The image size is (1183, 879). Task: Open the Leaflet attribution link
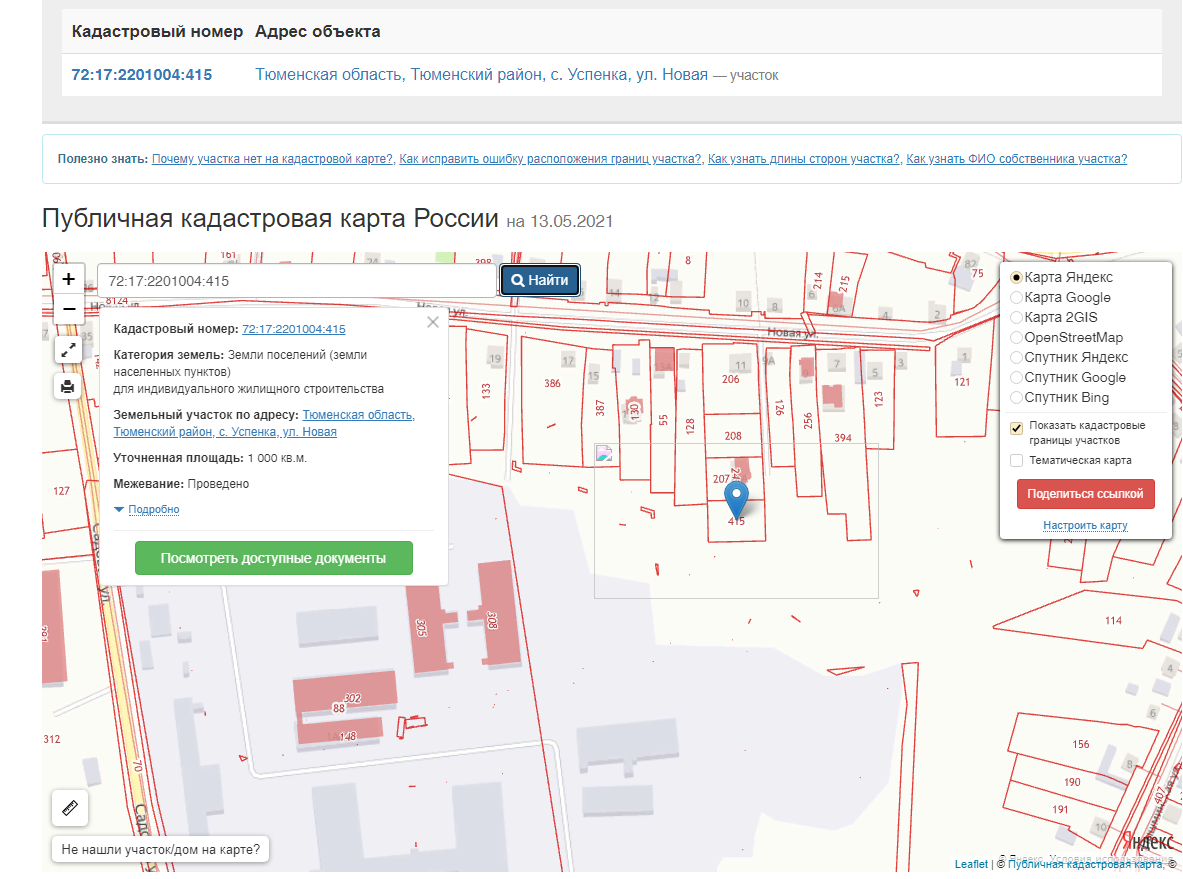click(x=971, y=864)
